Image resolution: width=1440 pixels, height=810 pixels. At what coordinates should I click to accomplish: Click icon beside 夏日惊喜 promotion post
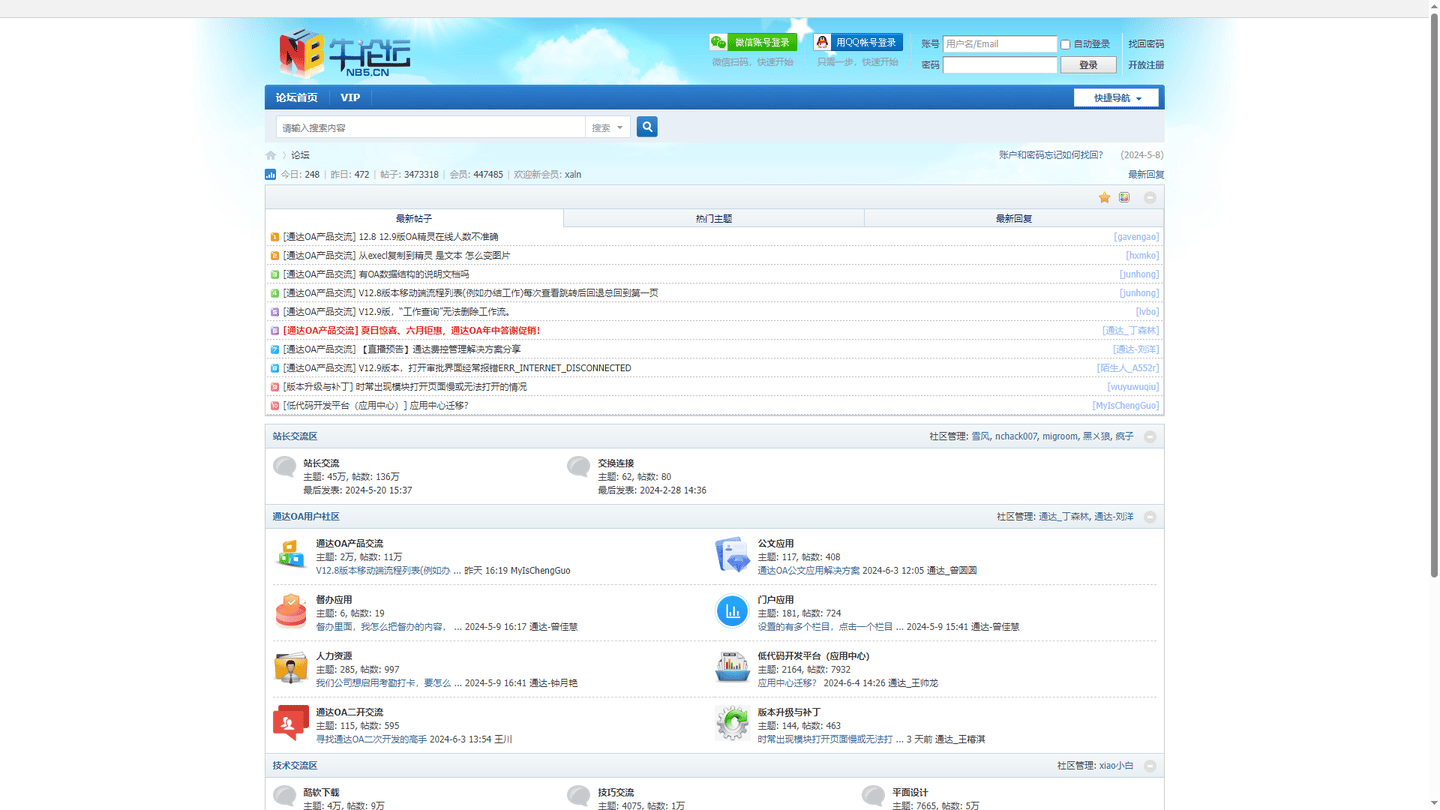275,331
